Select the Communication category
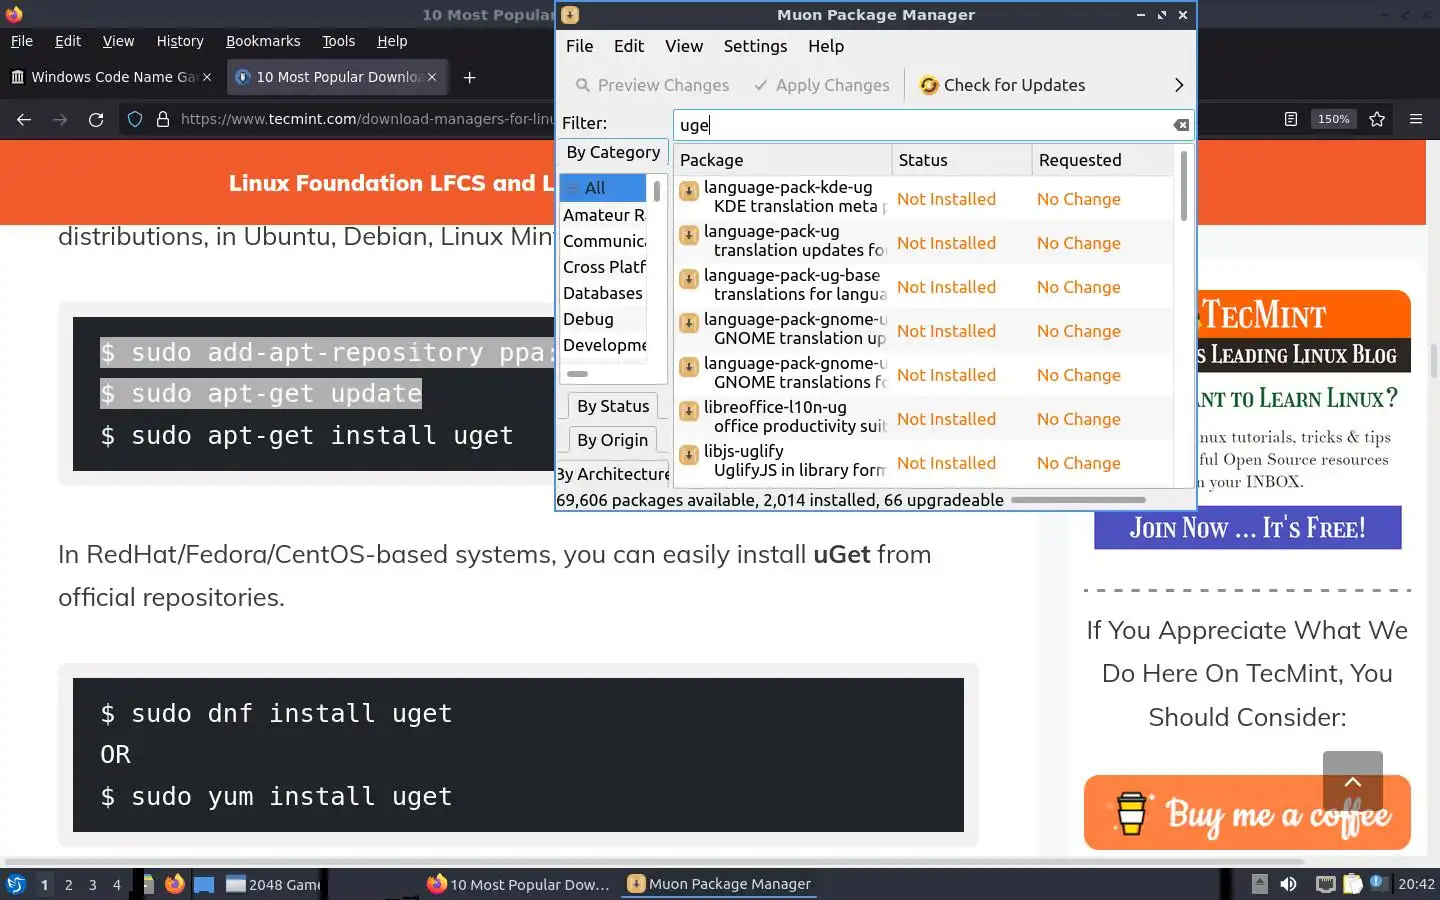The width and height of the screenshot is (1440, 900). pyautogui.click(x=603, y=241)
